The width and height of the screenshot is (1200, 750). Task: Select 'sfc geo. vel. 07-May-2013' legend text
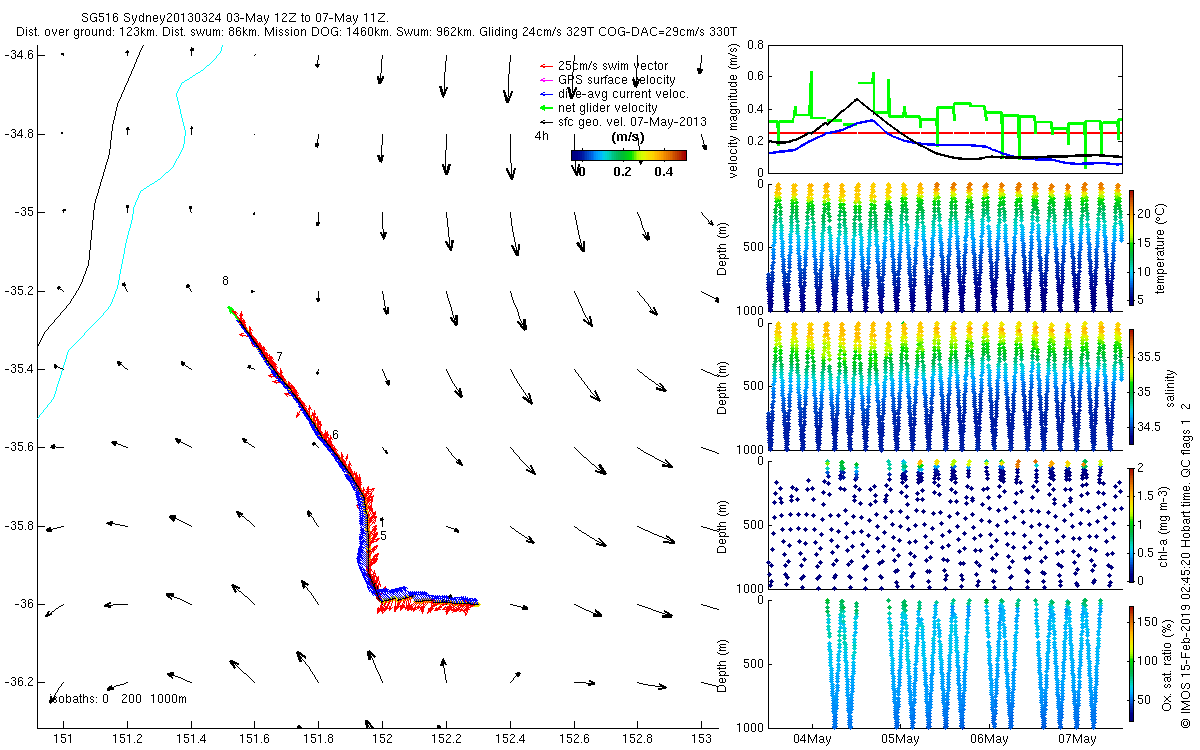(632, 122)
